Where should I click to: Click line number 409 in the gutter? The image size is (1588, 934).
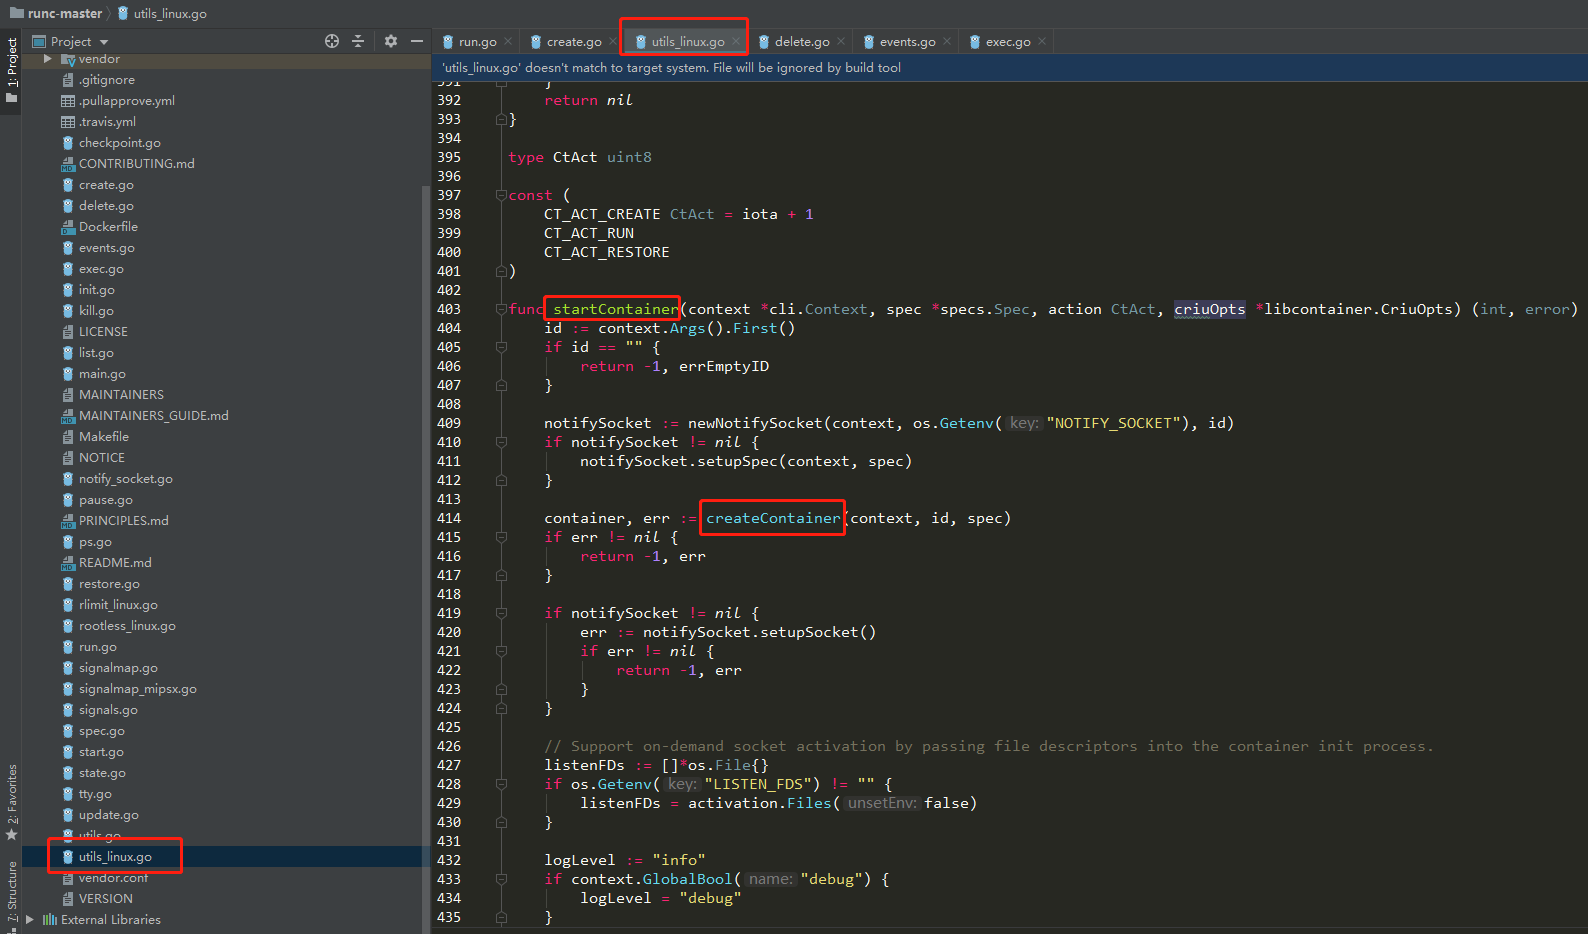pyautogui.click(x=449, y=423)
